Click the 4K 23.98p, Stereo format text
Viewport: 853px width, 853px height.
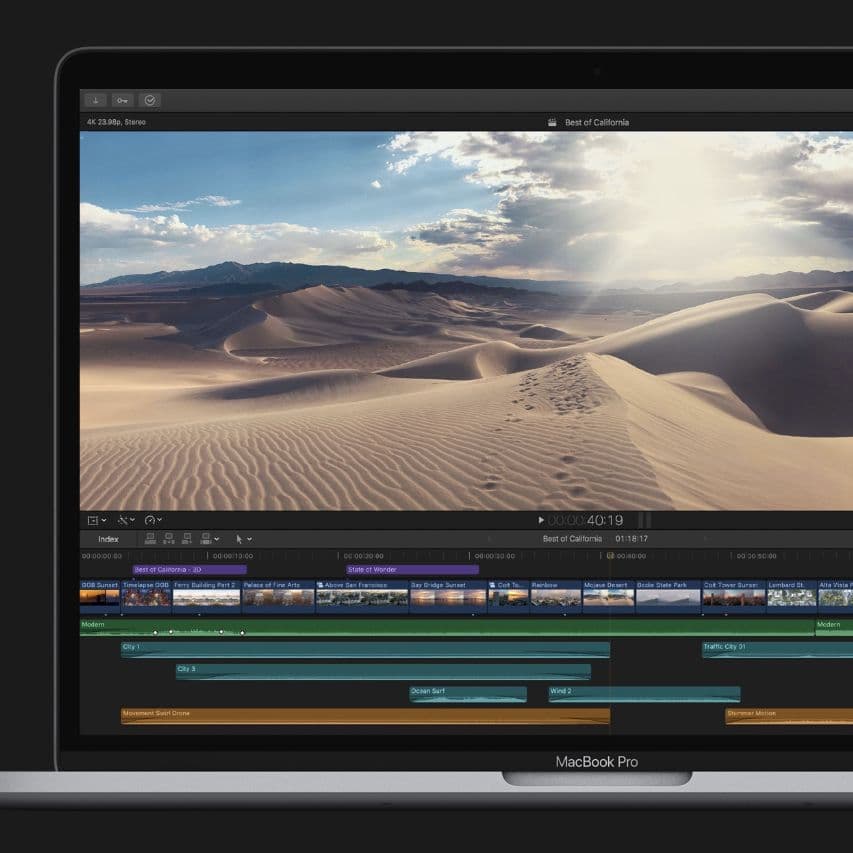(116, 122)
